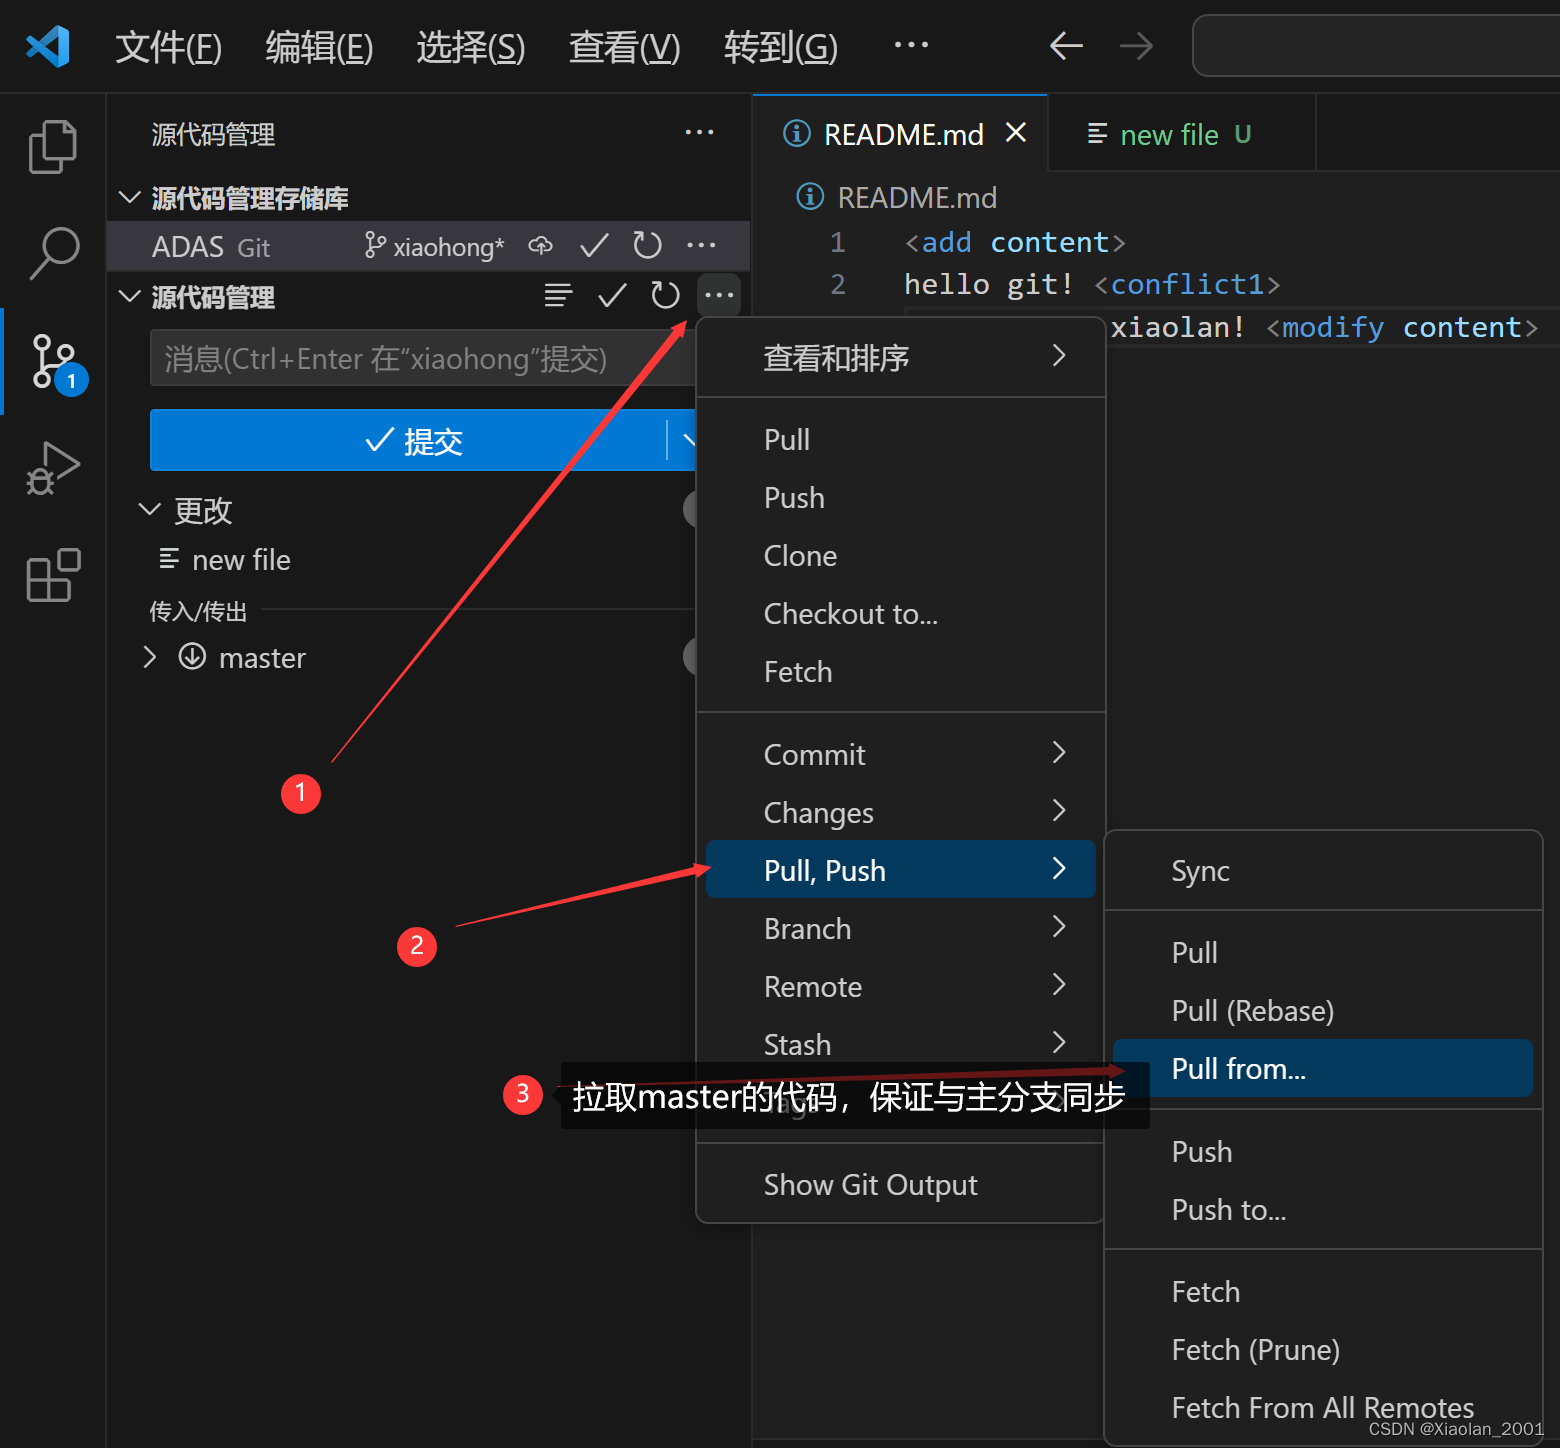Viewport: 1560px width, 1448px height.
Task: Switch to the README.md tab
Action: 900,134
